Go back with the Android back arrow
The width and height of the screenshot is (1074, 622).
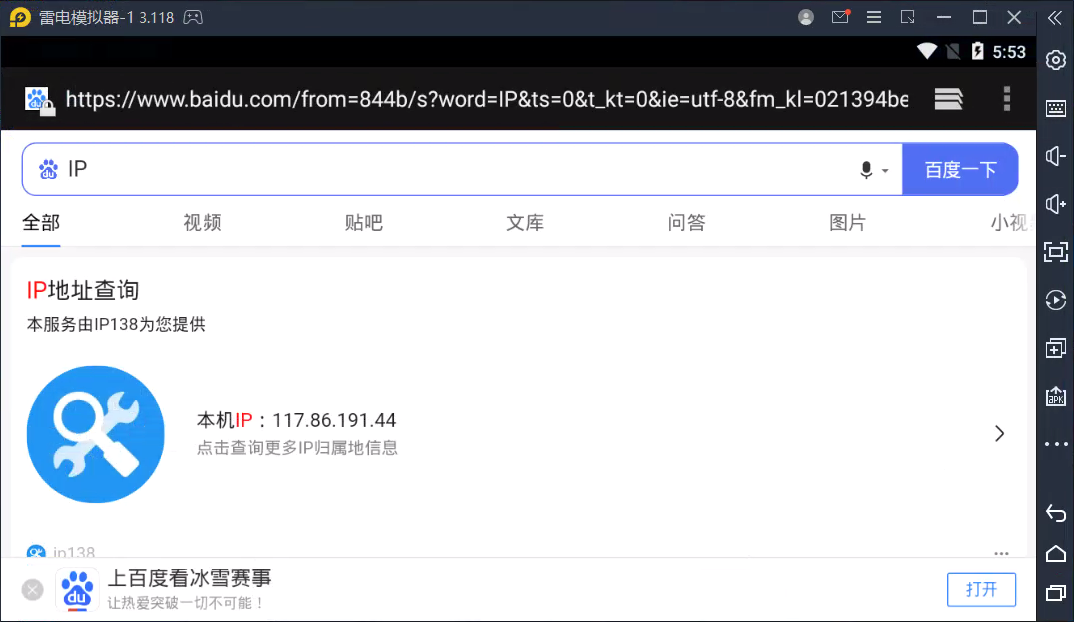[x=1056, y=513]
